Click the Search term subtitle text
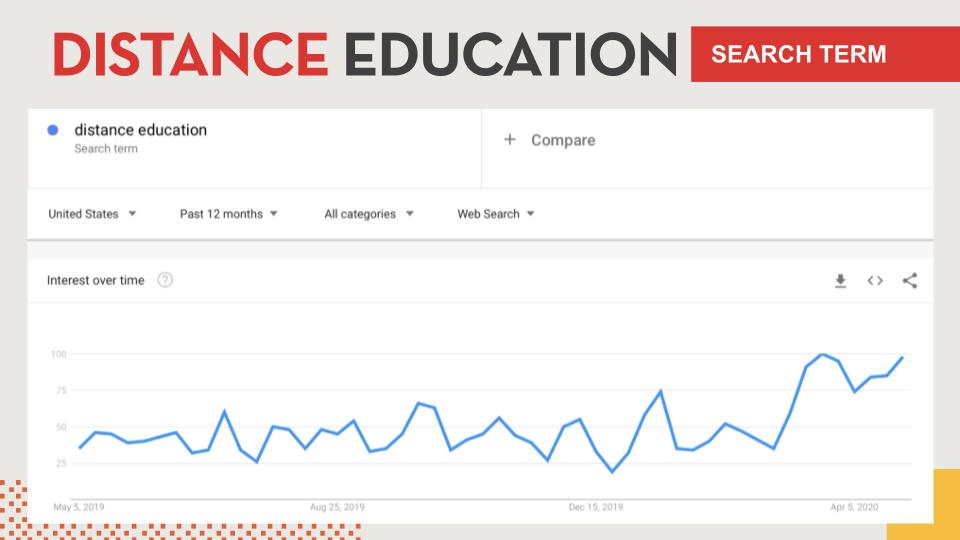Viewport: 960px width, 540px height. 106,149
